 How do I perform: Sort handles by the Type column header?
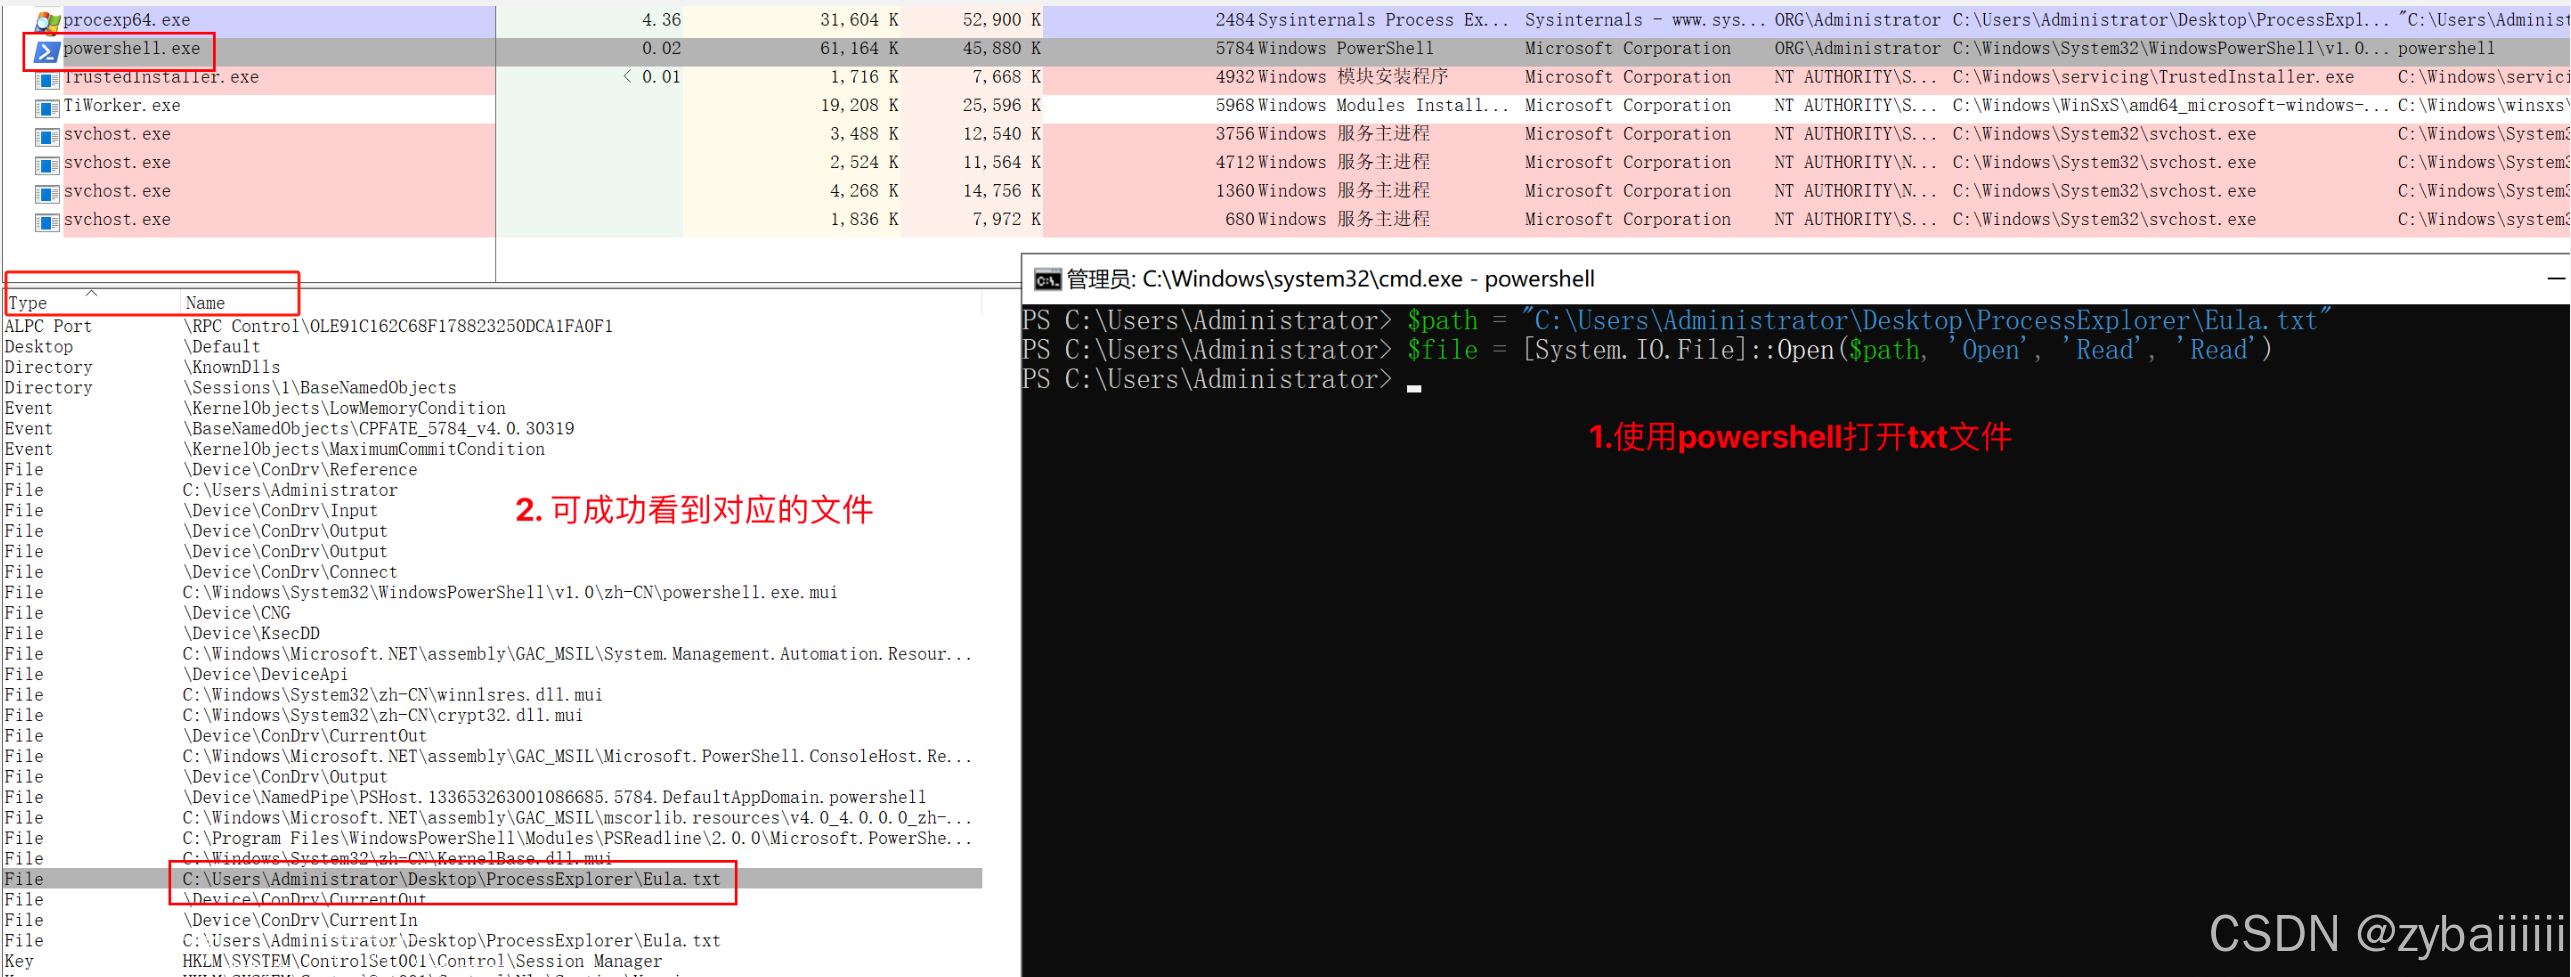click(92, 303)
